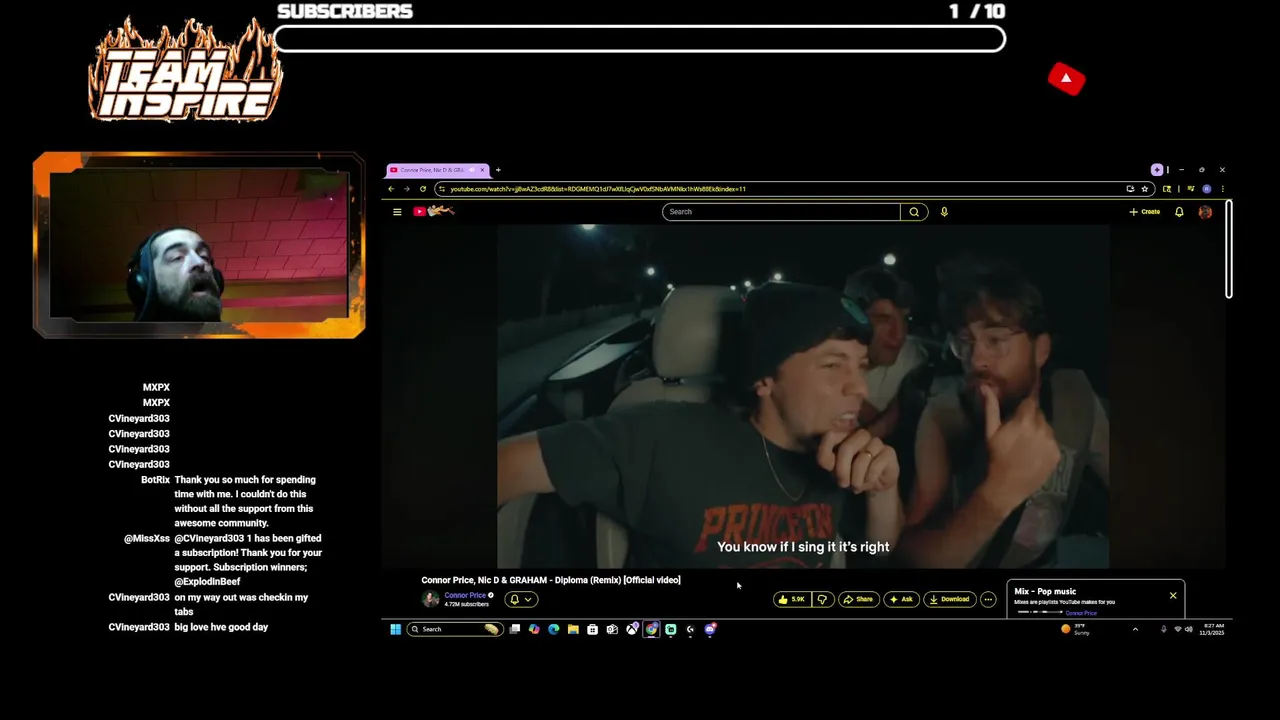Click chat message 'big love hve good day'
The image size is (1280, 720).
pyautogui.click(x=221, y=627)
